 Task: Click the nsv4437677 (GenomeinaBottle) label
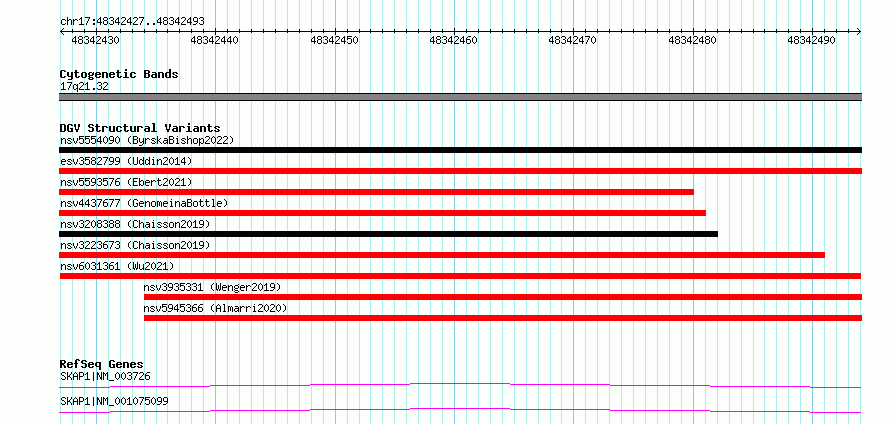144,203
